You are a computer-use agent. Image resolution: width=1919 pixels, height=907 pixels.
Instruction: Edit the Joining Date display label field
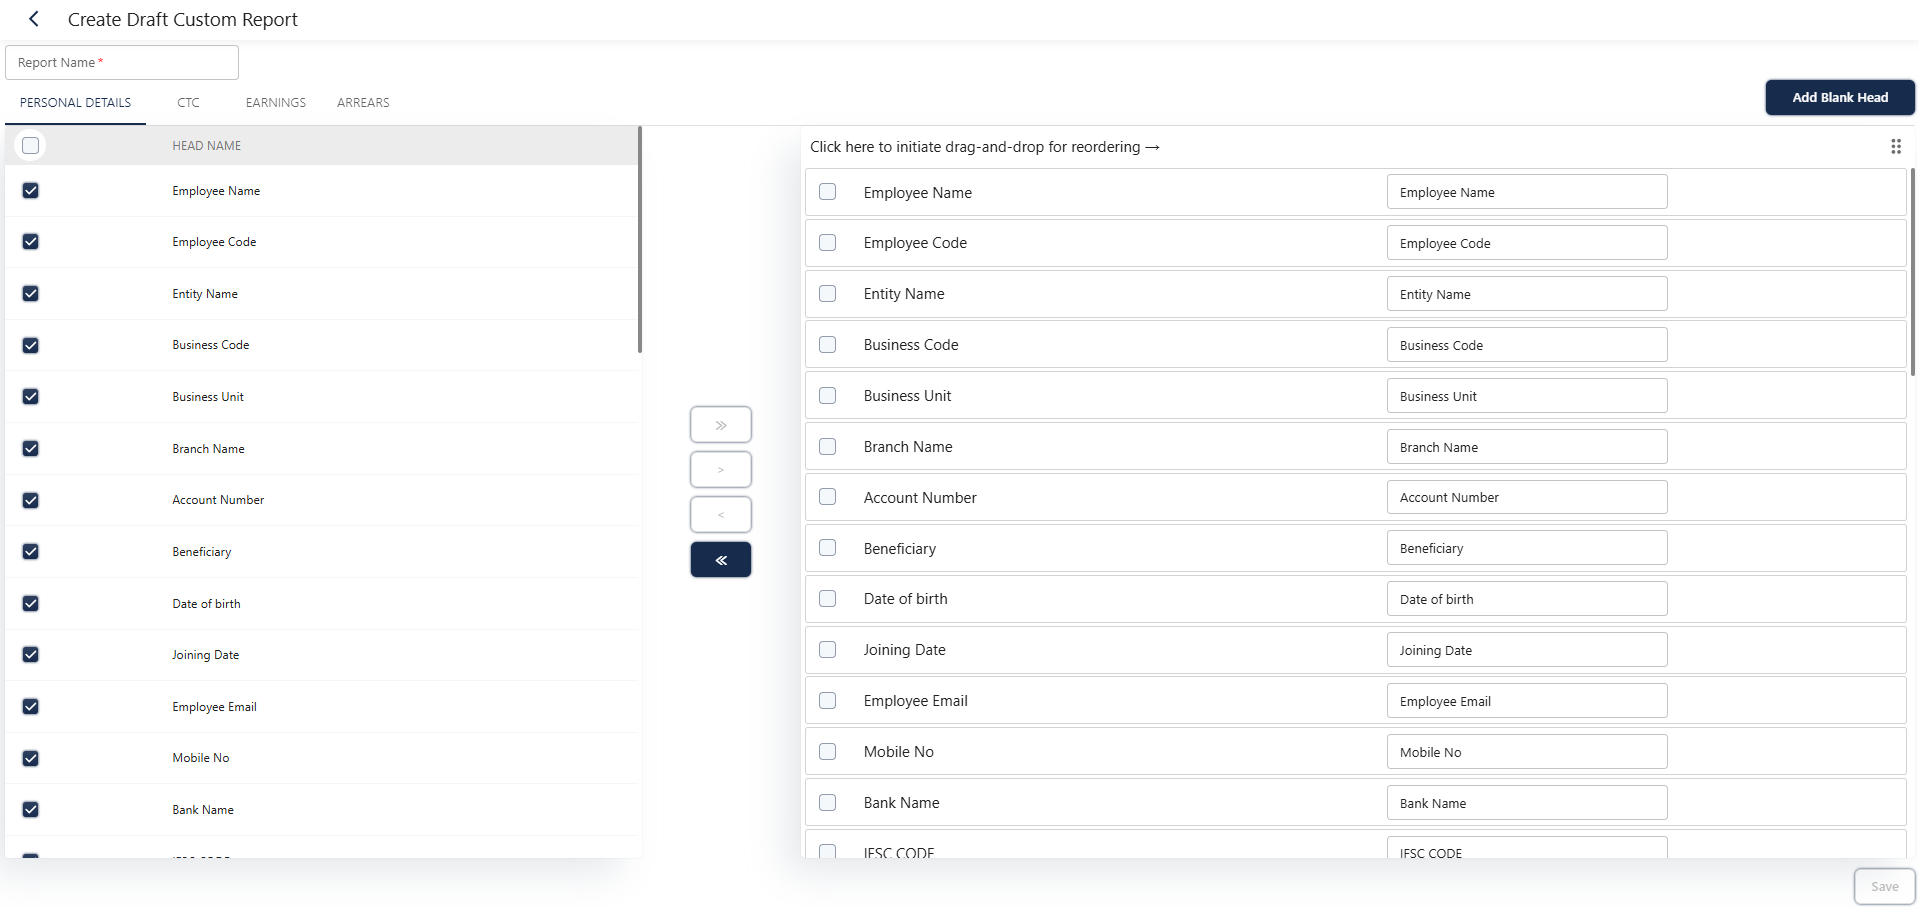[1527, 650]
